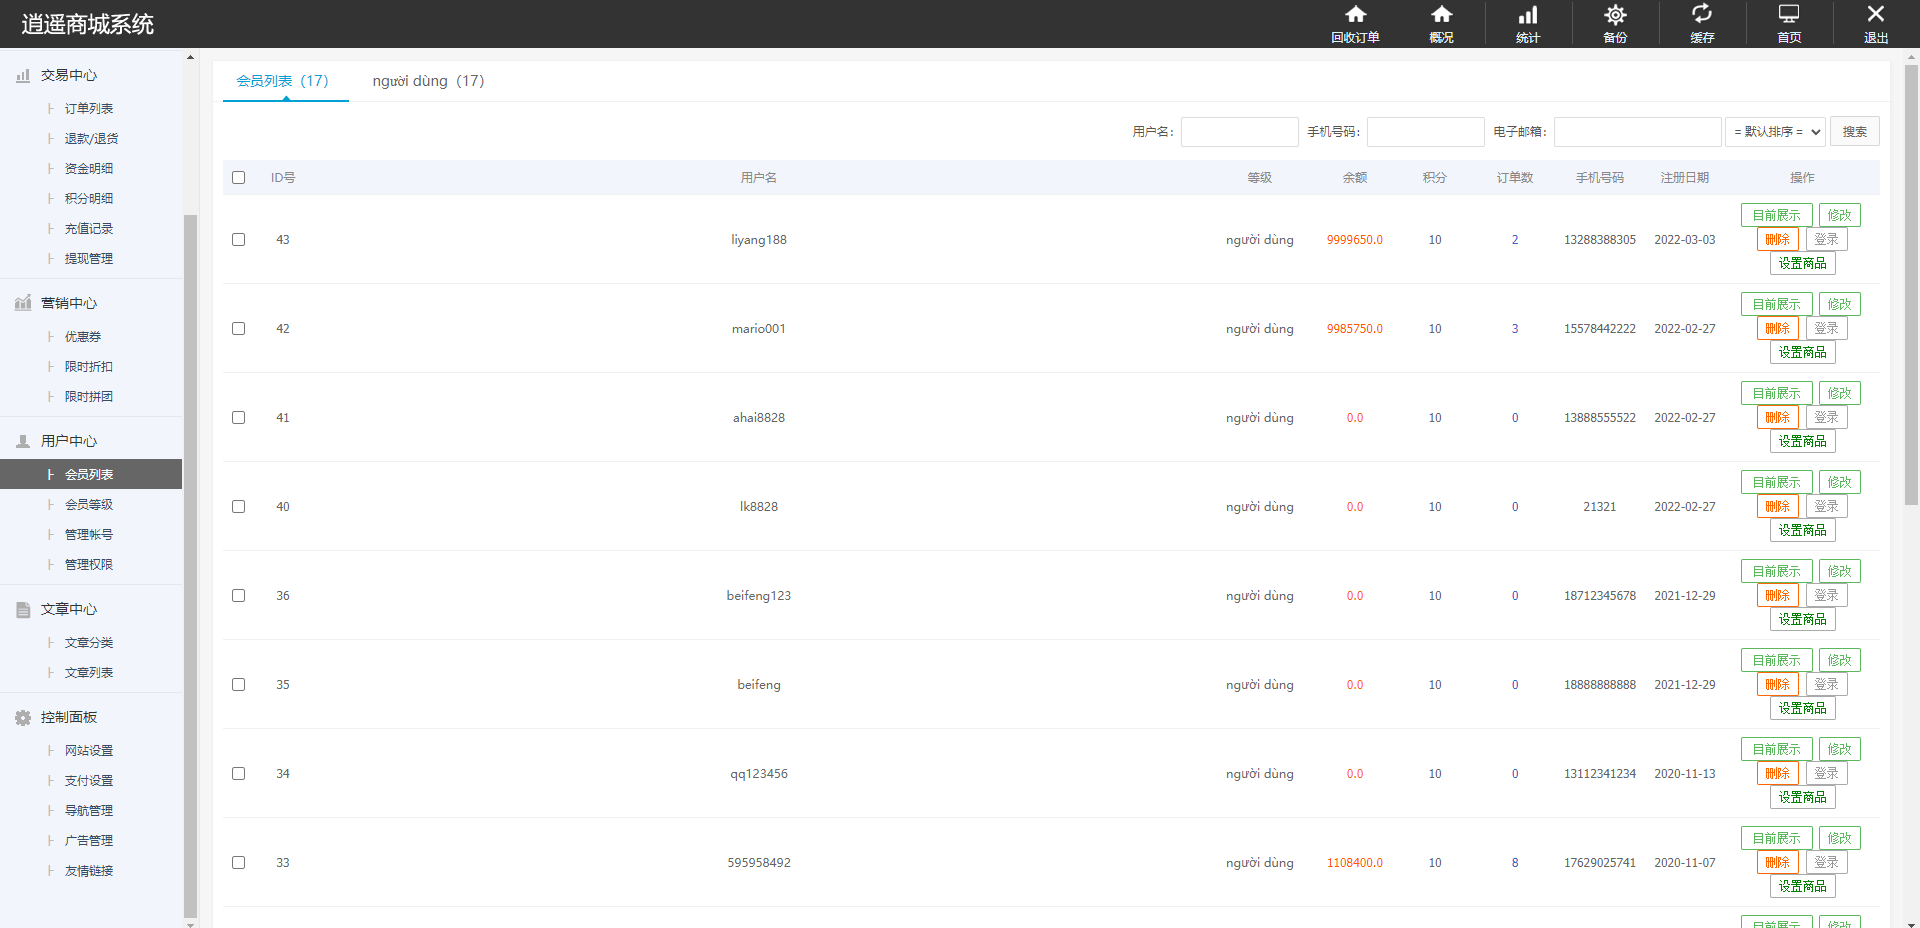Open the 首页 monitor icon

(1789, 15)
